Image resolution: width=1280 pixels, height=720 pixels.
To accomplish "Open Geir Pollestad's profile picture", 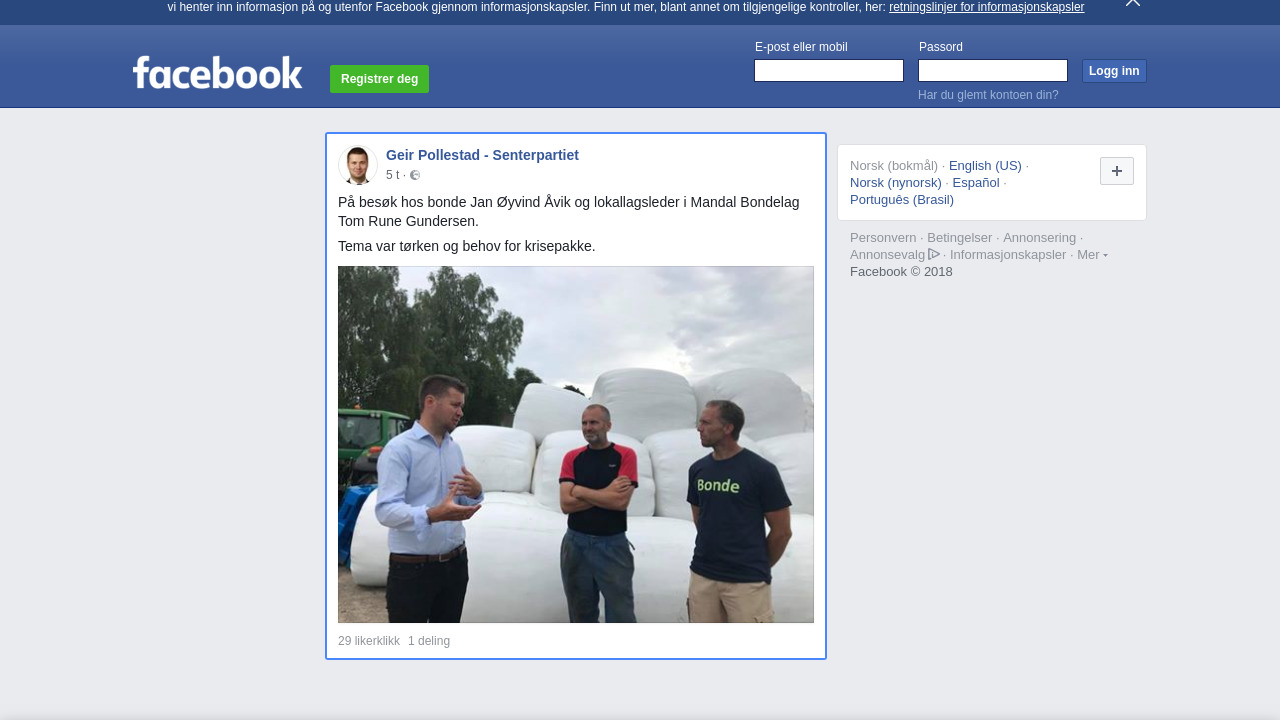I will 358,165.
